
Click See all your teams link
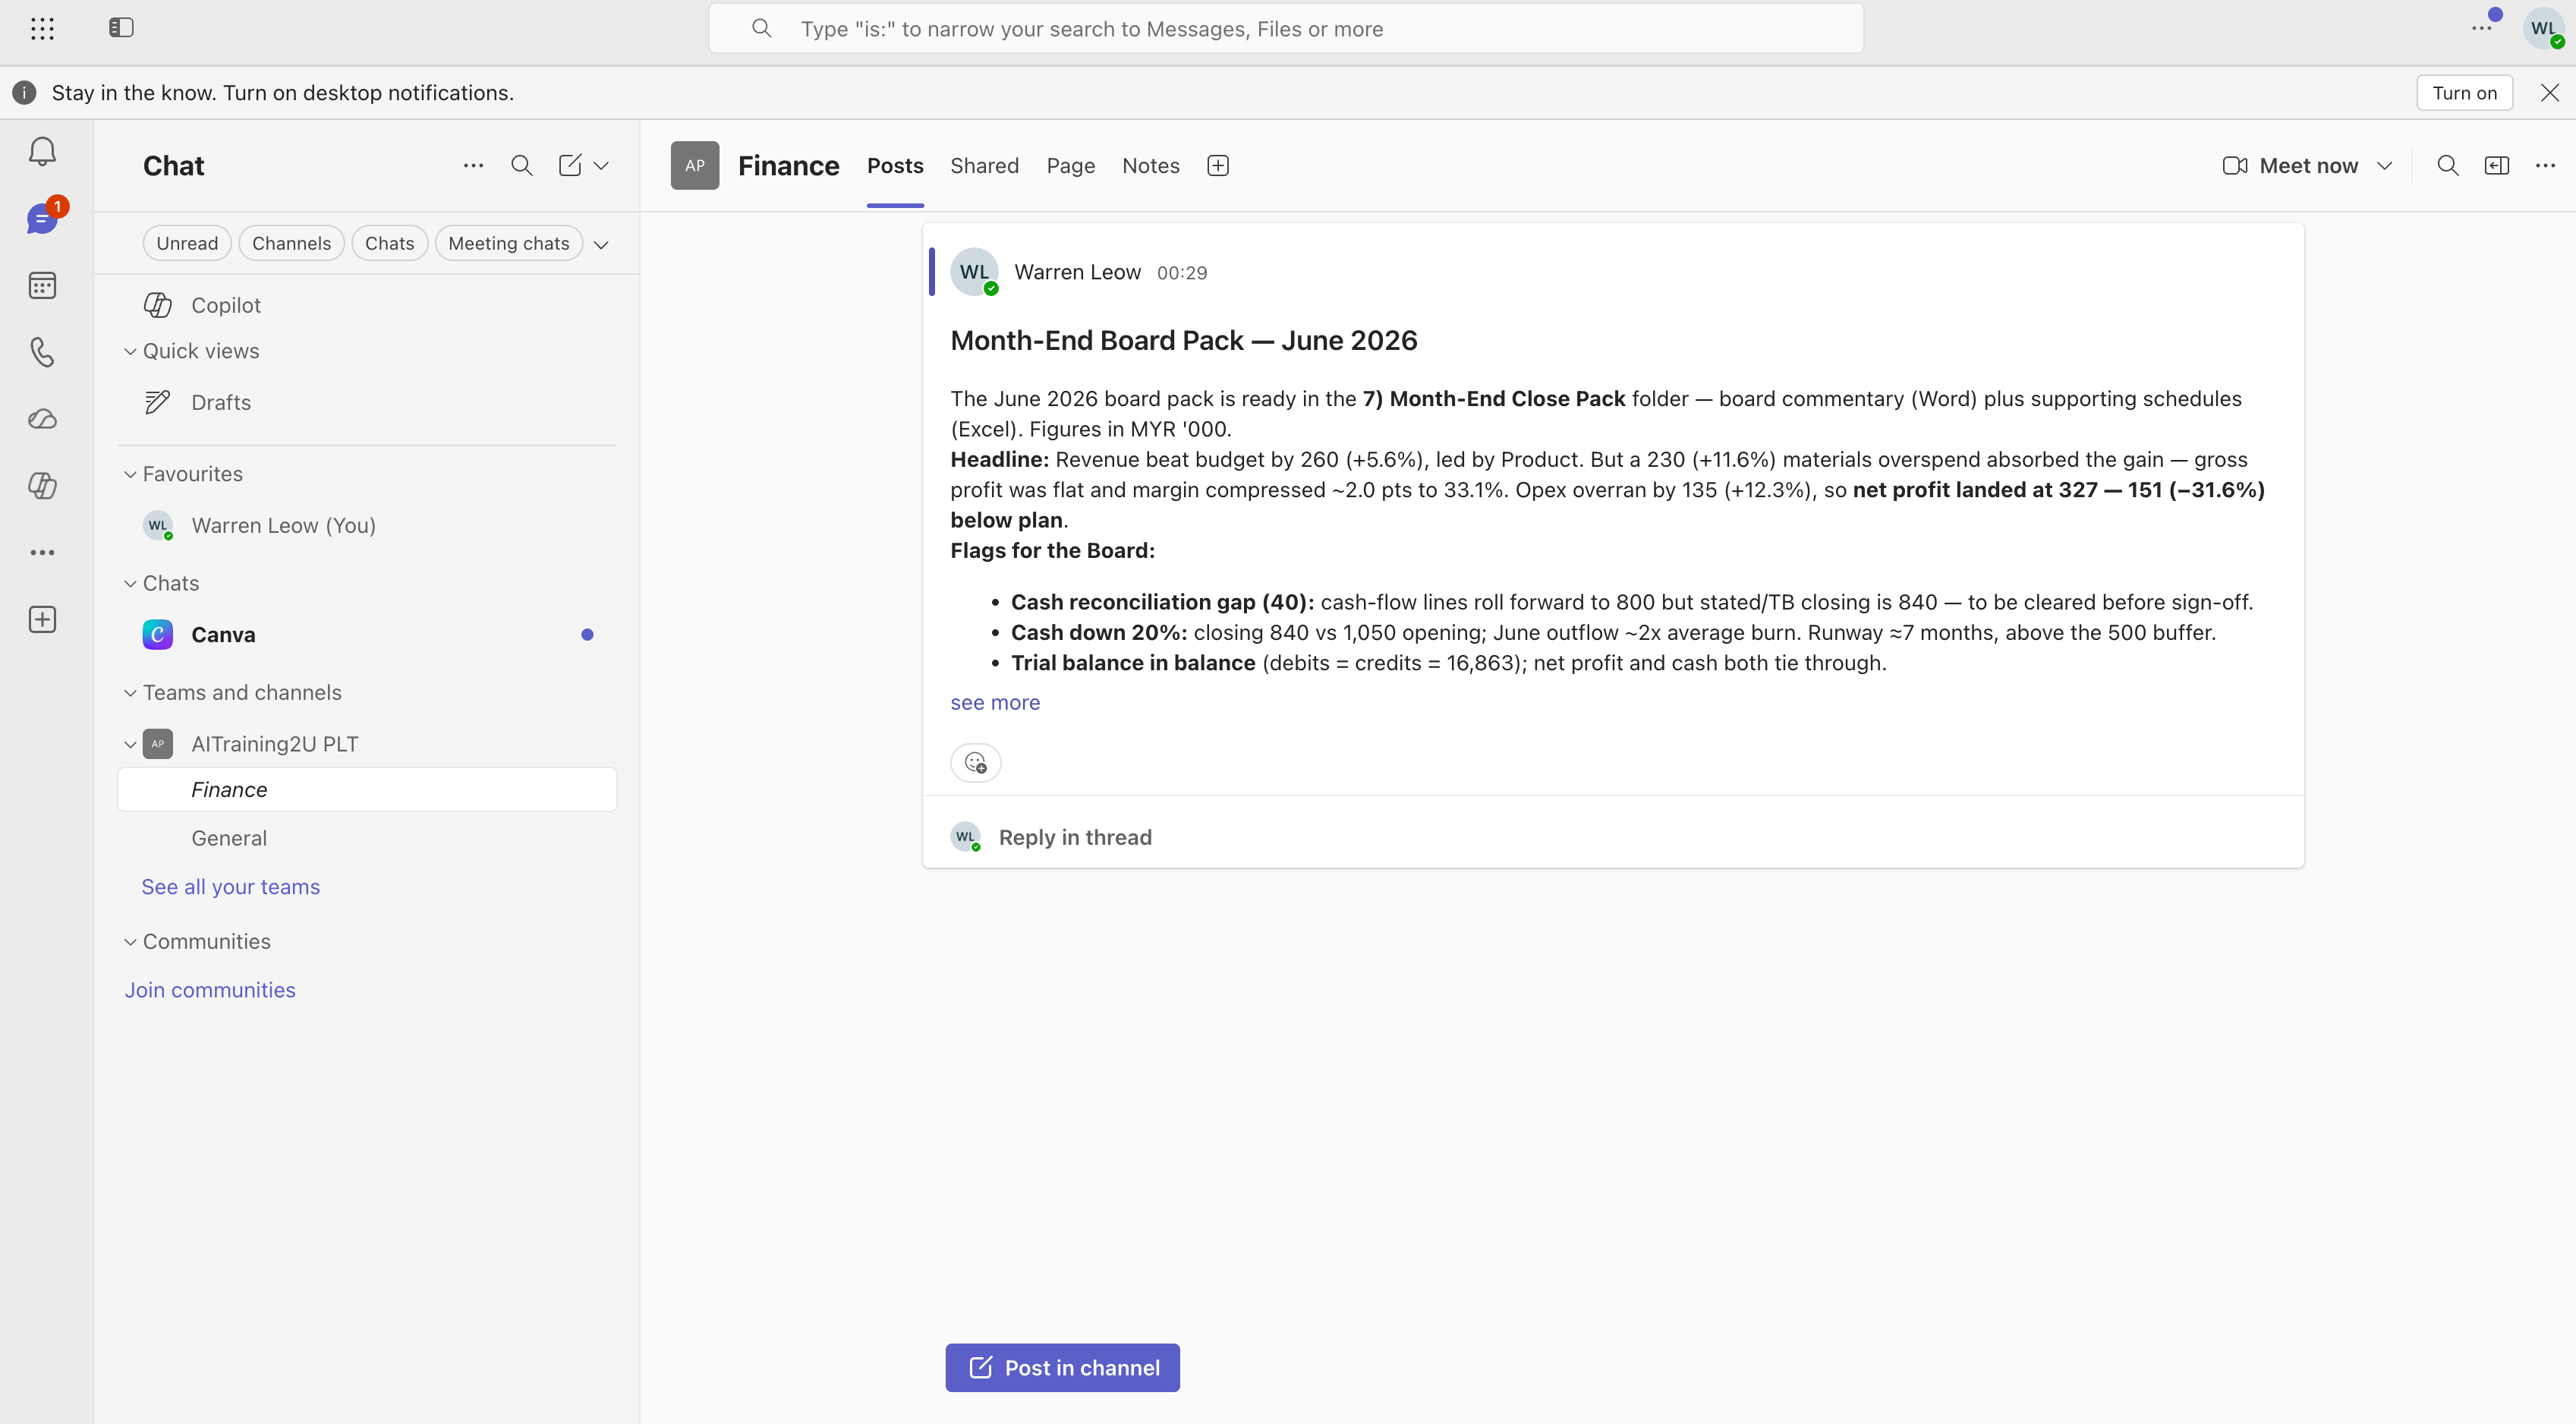click(230, 887)
